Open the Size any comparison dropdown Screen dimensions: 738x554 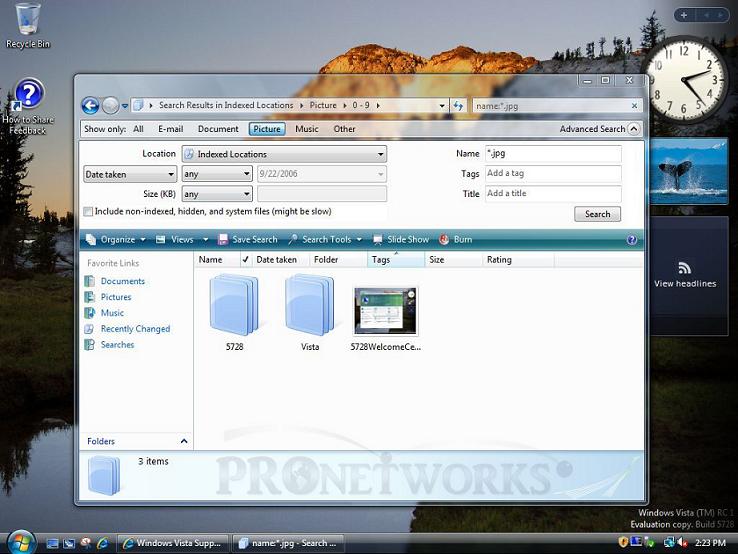pyautogui.click(x=216, y=195)
